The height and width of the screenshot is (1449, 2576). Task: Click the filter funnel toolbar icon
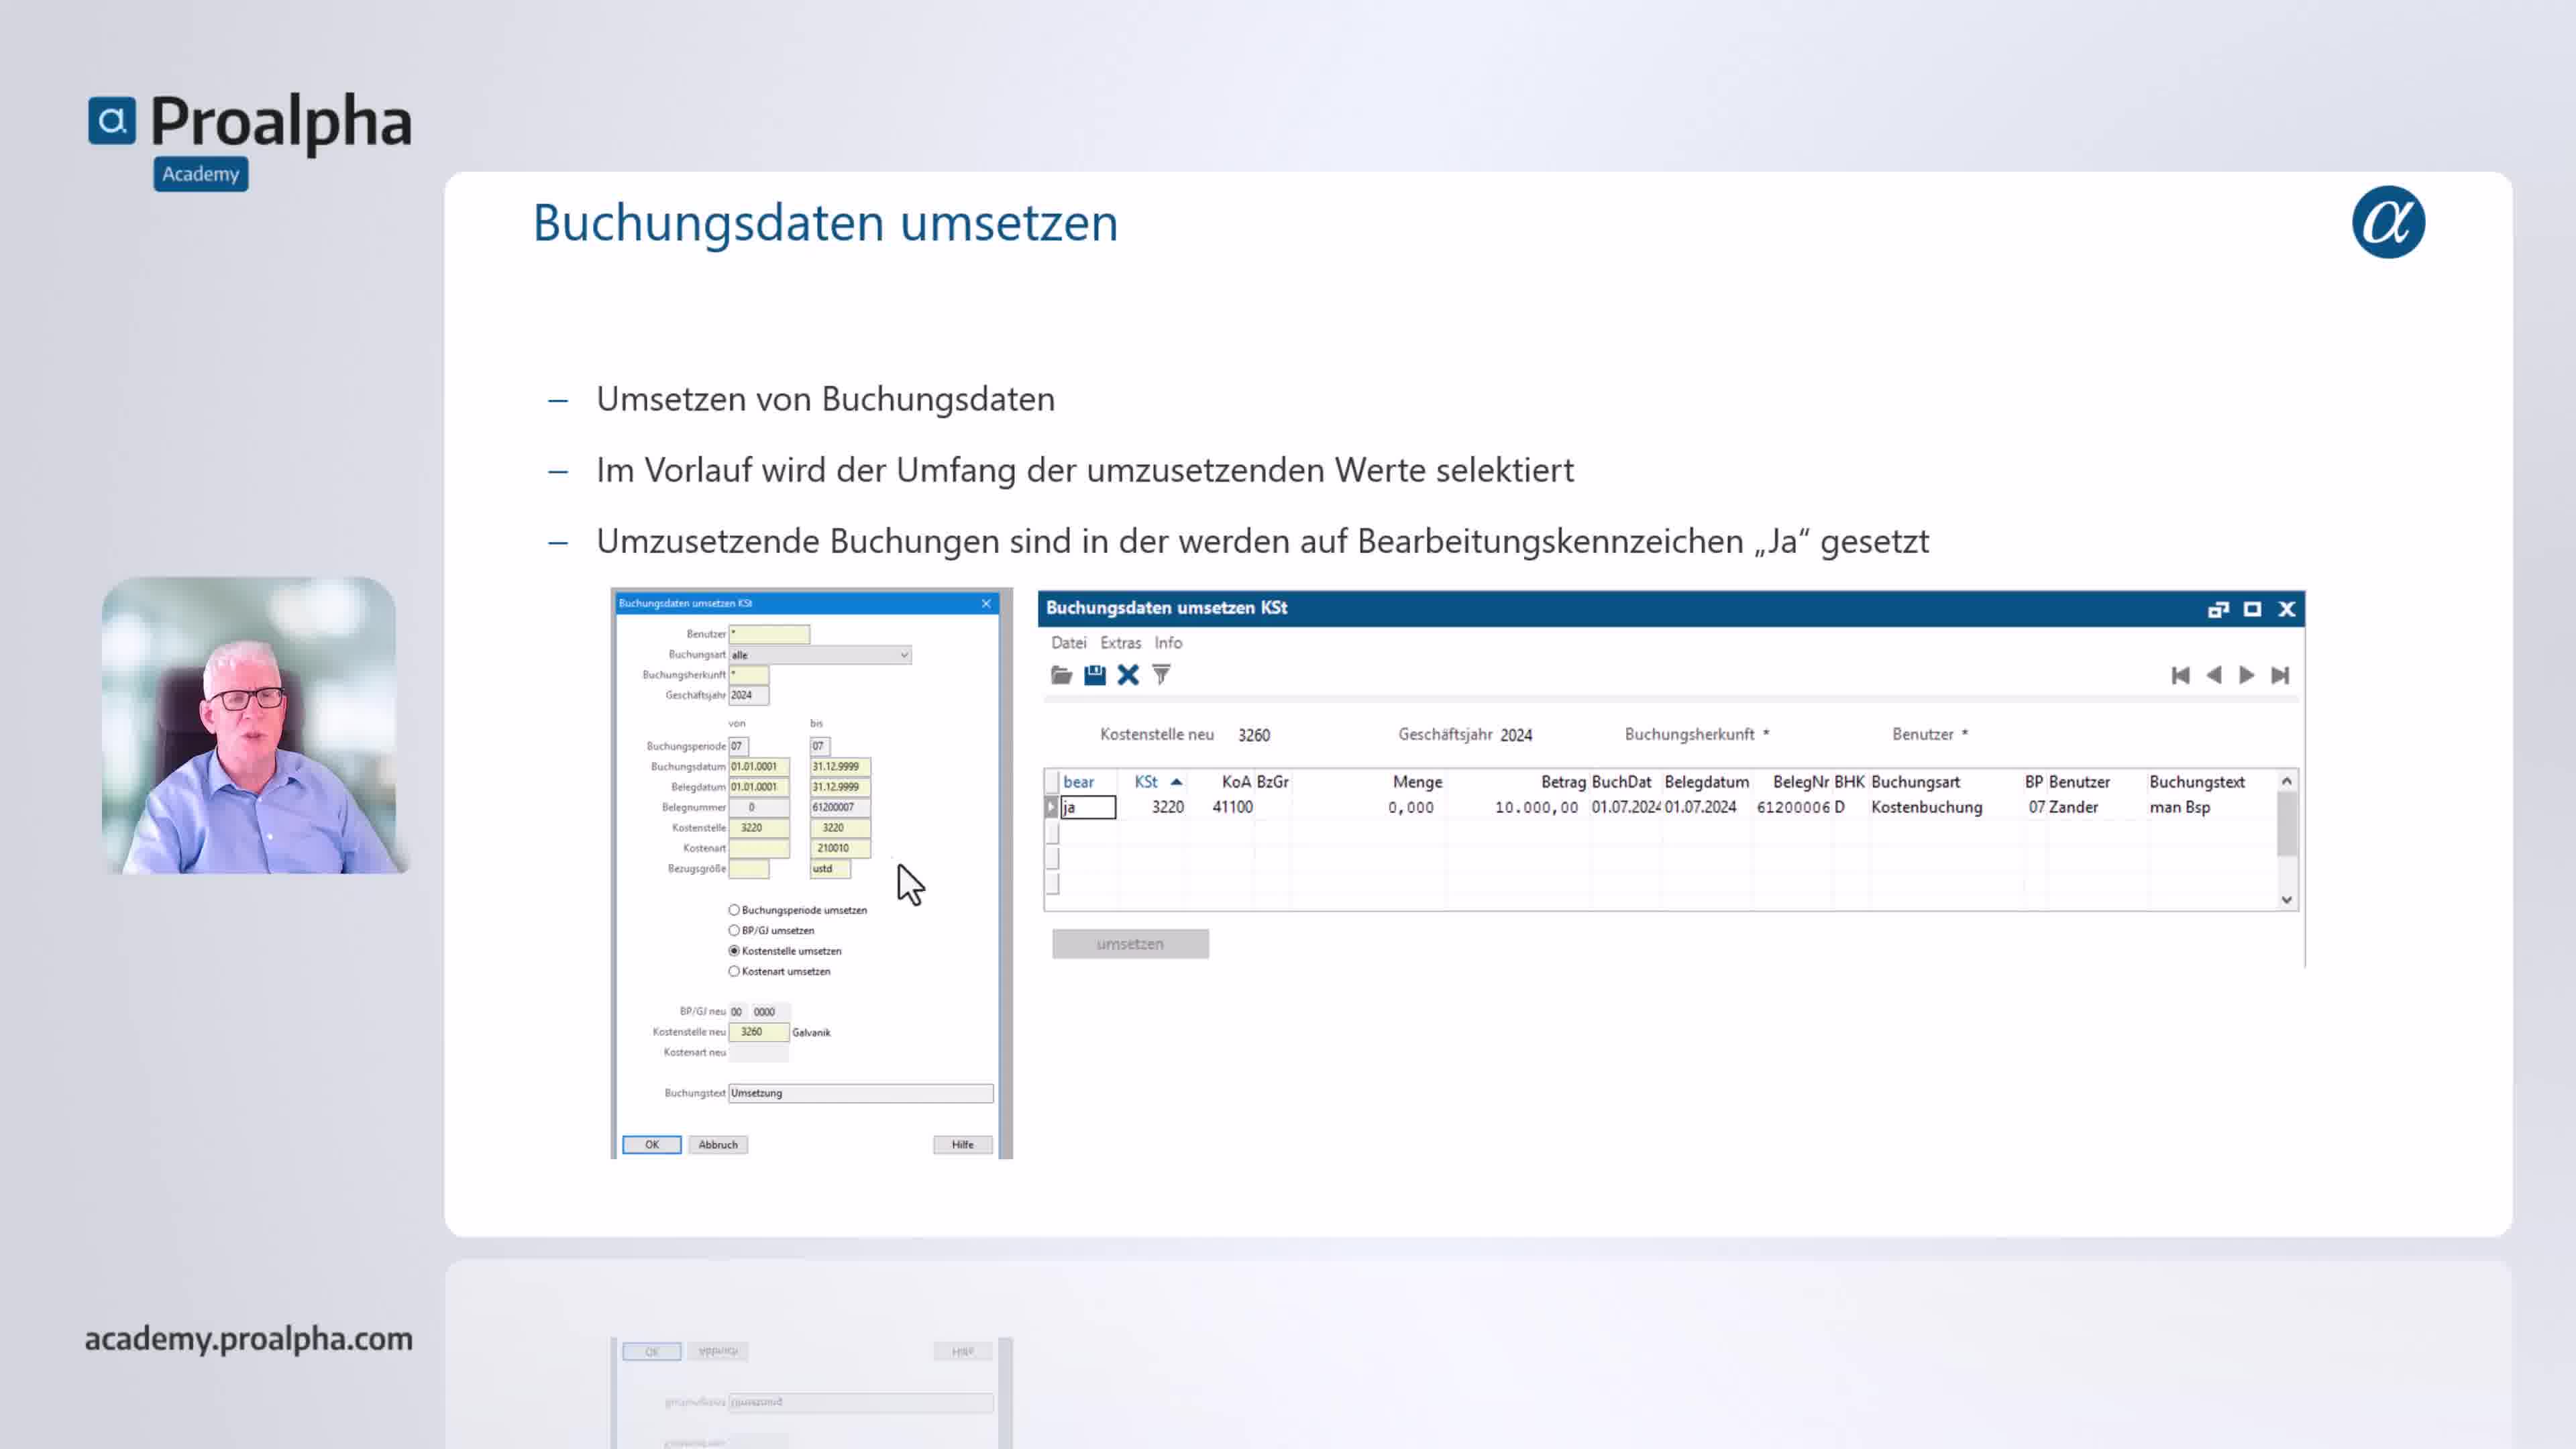(1161, 675)
